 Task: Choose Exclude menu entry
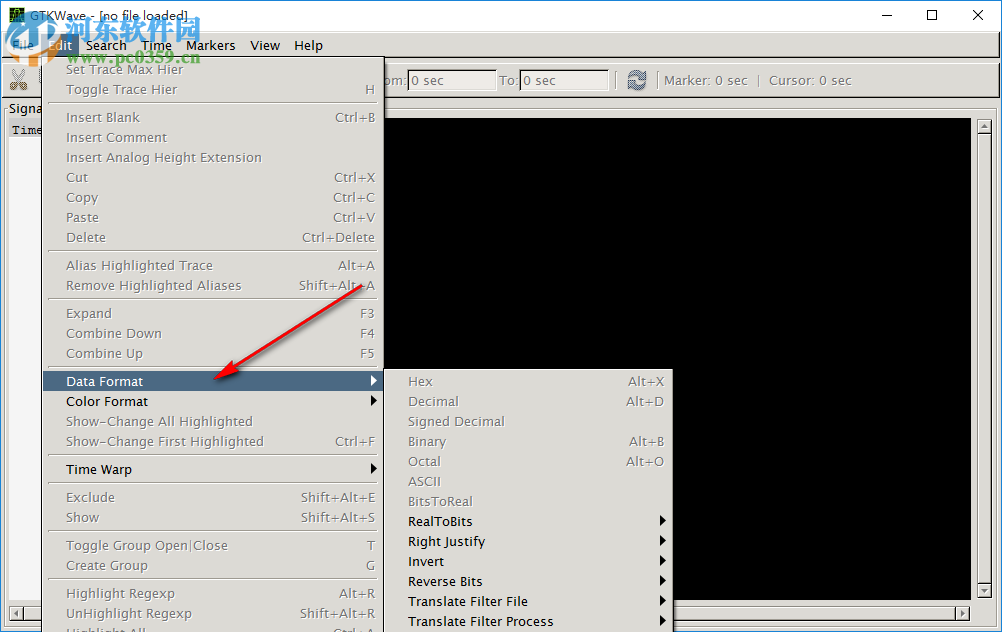click(213, 498)
